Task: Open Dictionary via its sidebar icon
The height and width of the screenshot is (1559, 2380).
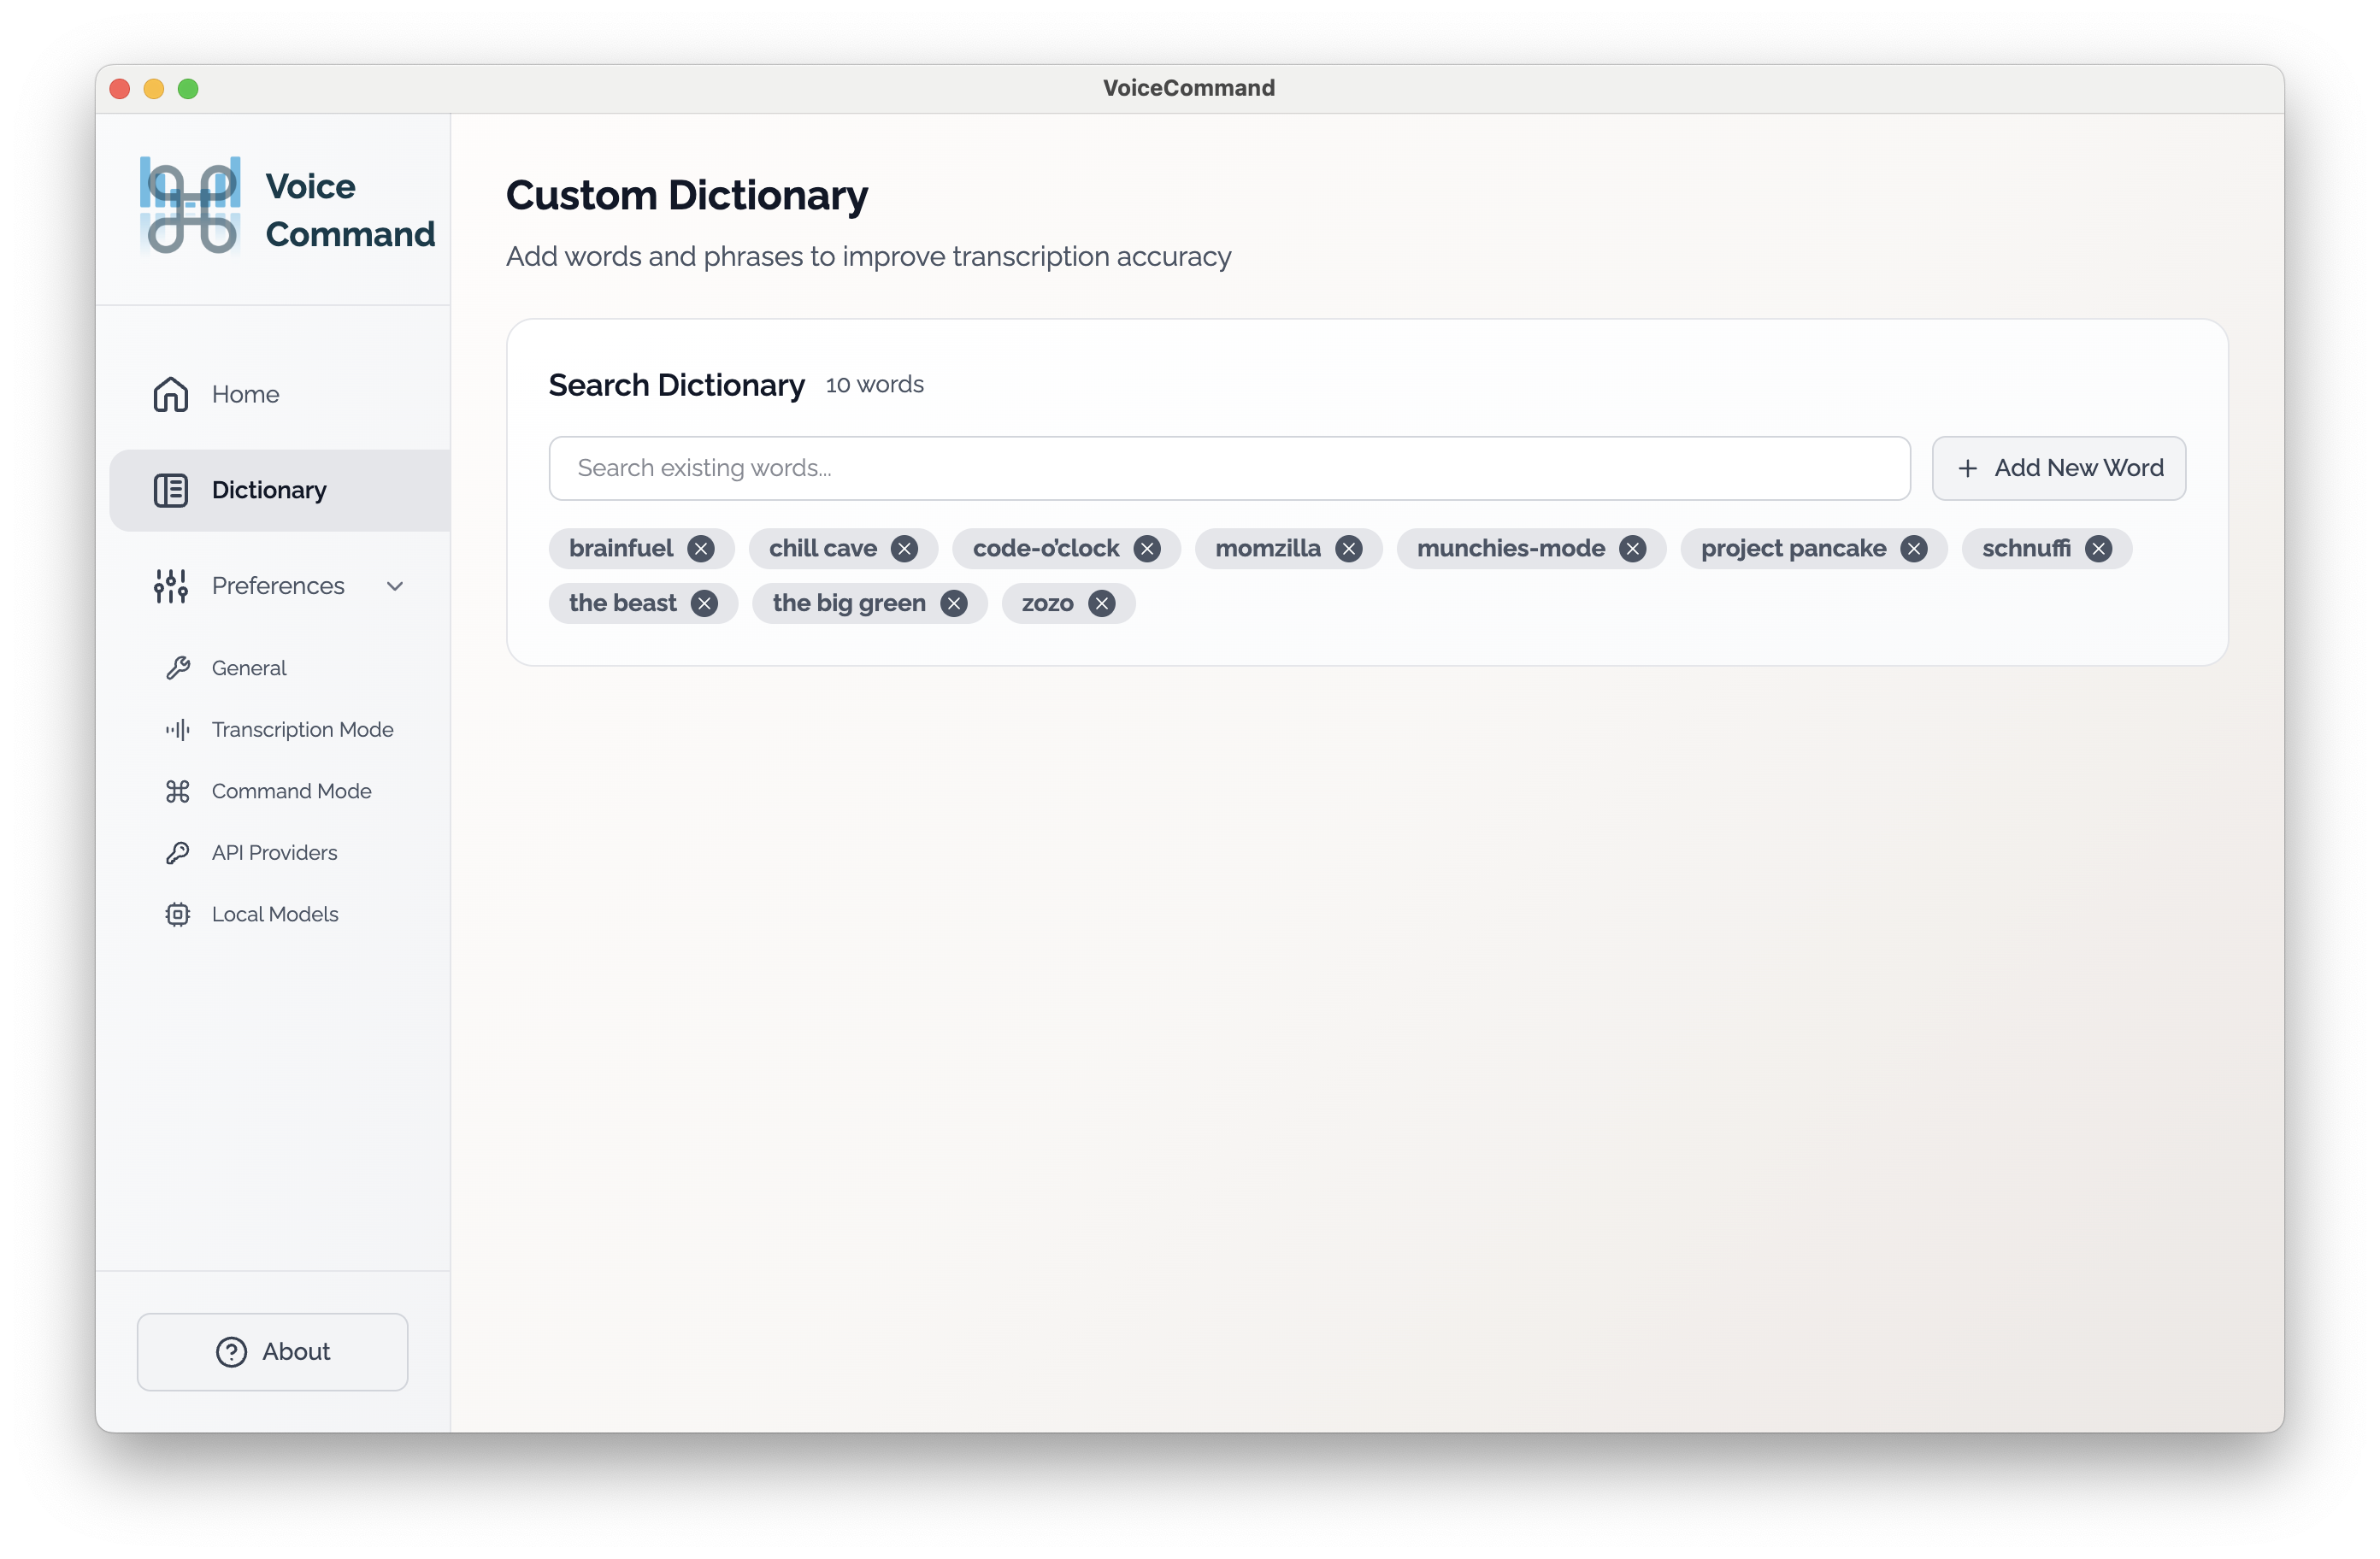Action: [170, 490]
